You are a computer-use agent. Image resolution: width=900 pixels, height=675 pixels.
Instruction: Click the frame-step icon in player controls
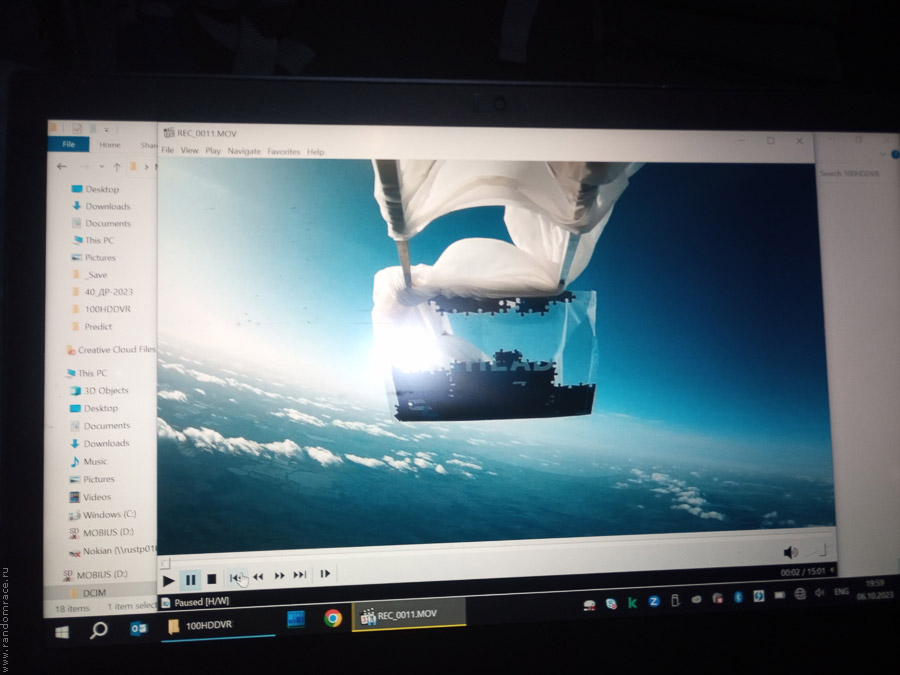tap(325, 574)
